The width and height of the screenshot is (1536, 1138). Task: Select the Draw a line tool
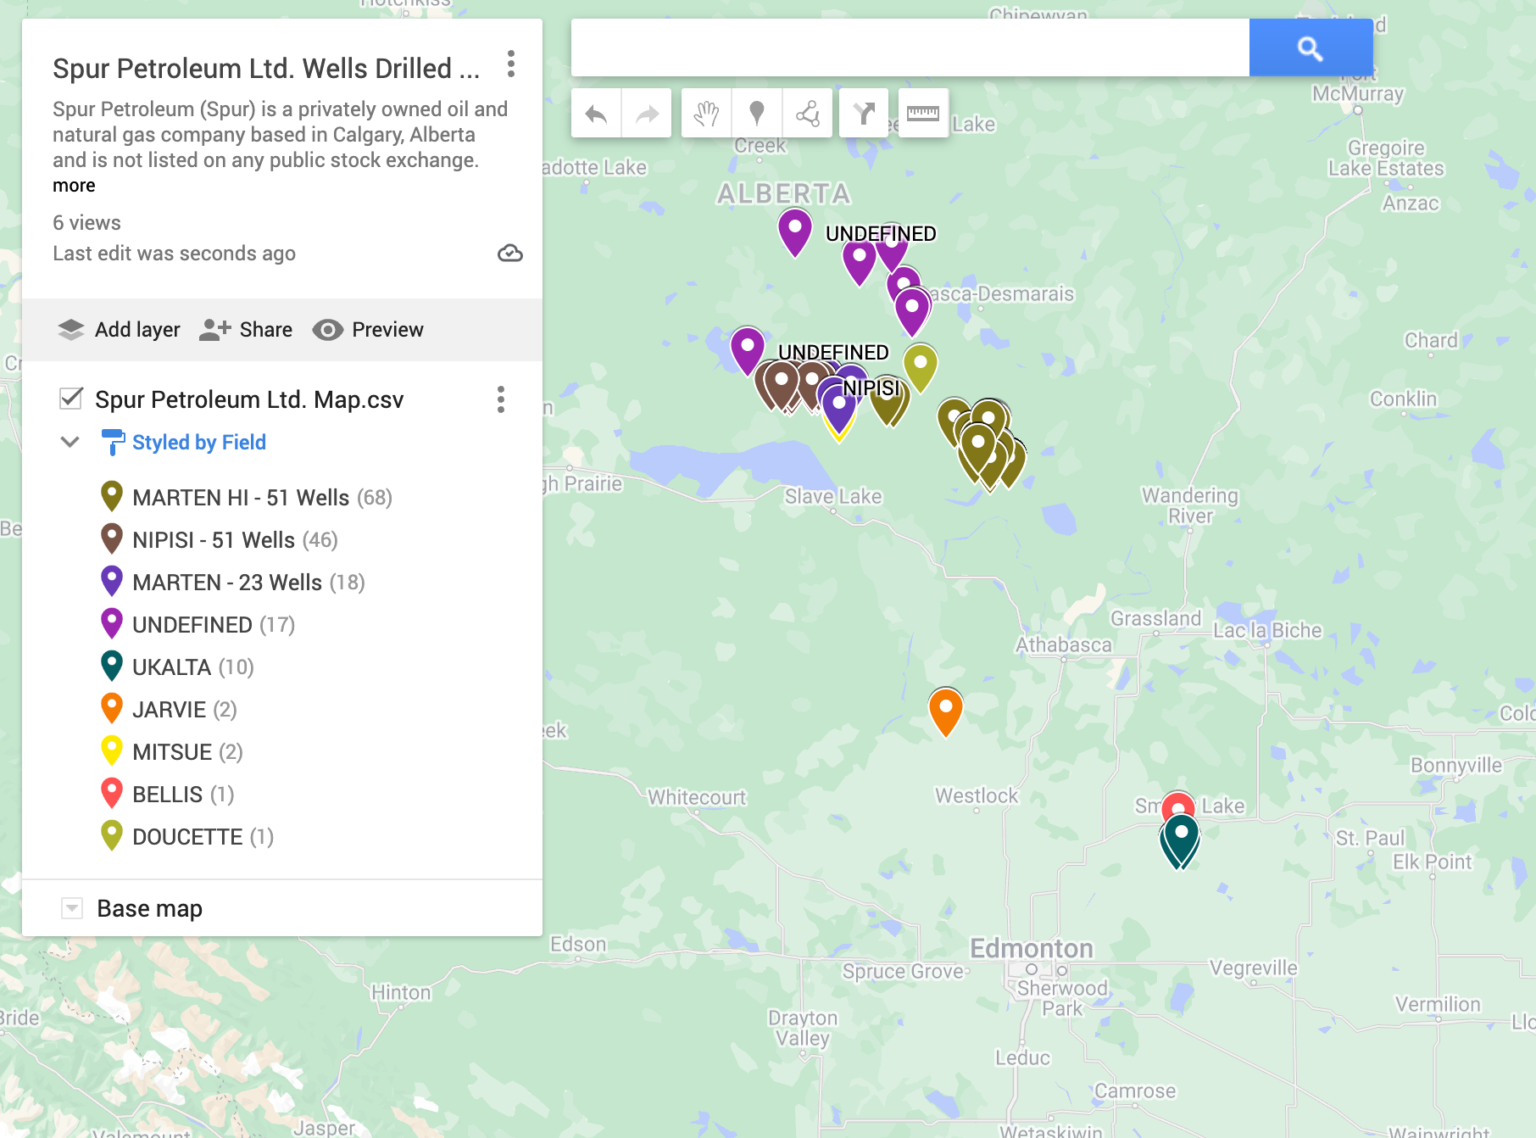click(808, 114)
